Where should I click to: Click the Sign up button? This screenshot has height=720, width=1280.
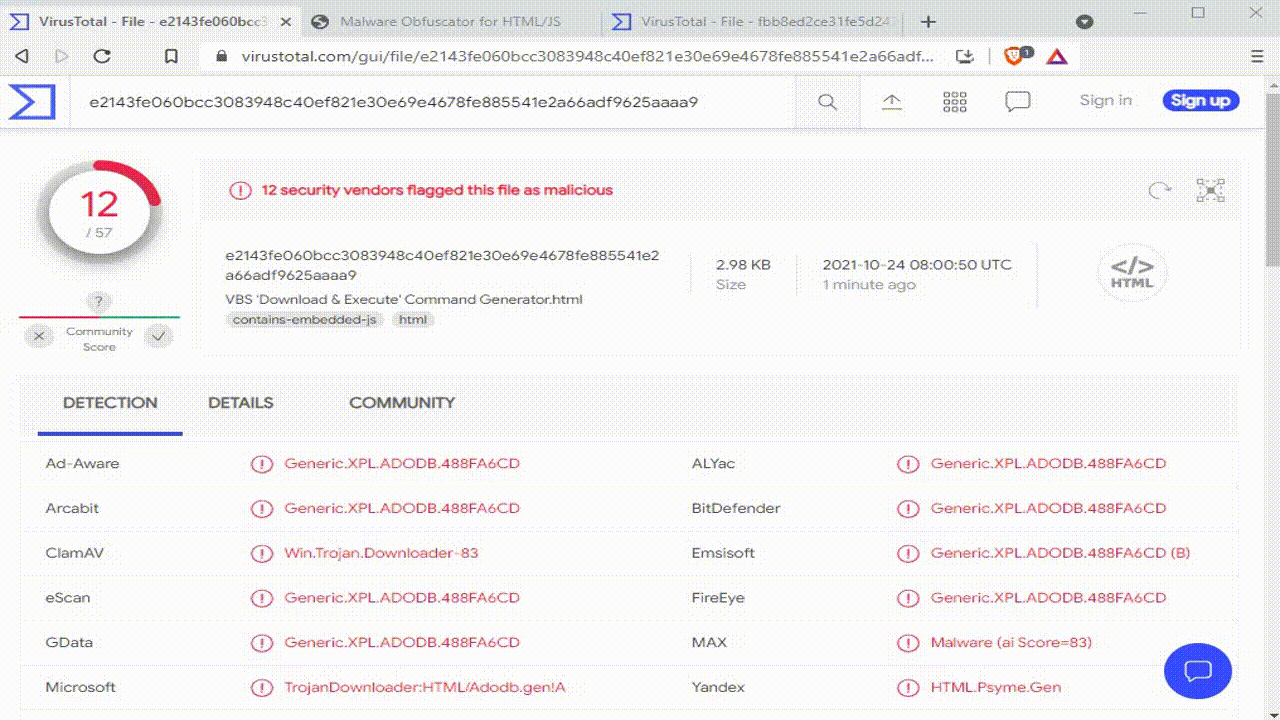1200,100
